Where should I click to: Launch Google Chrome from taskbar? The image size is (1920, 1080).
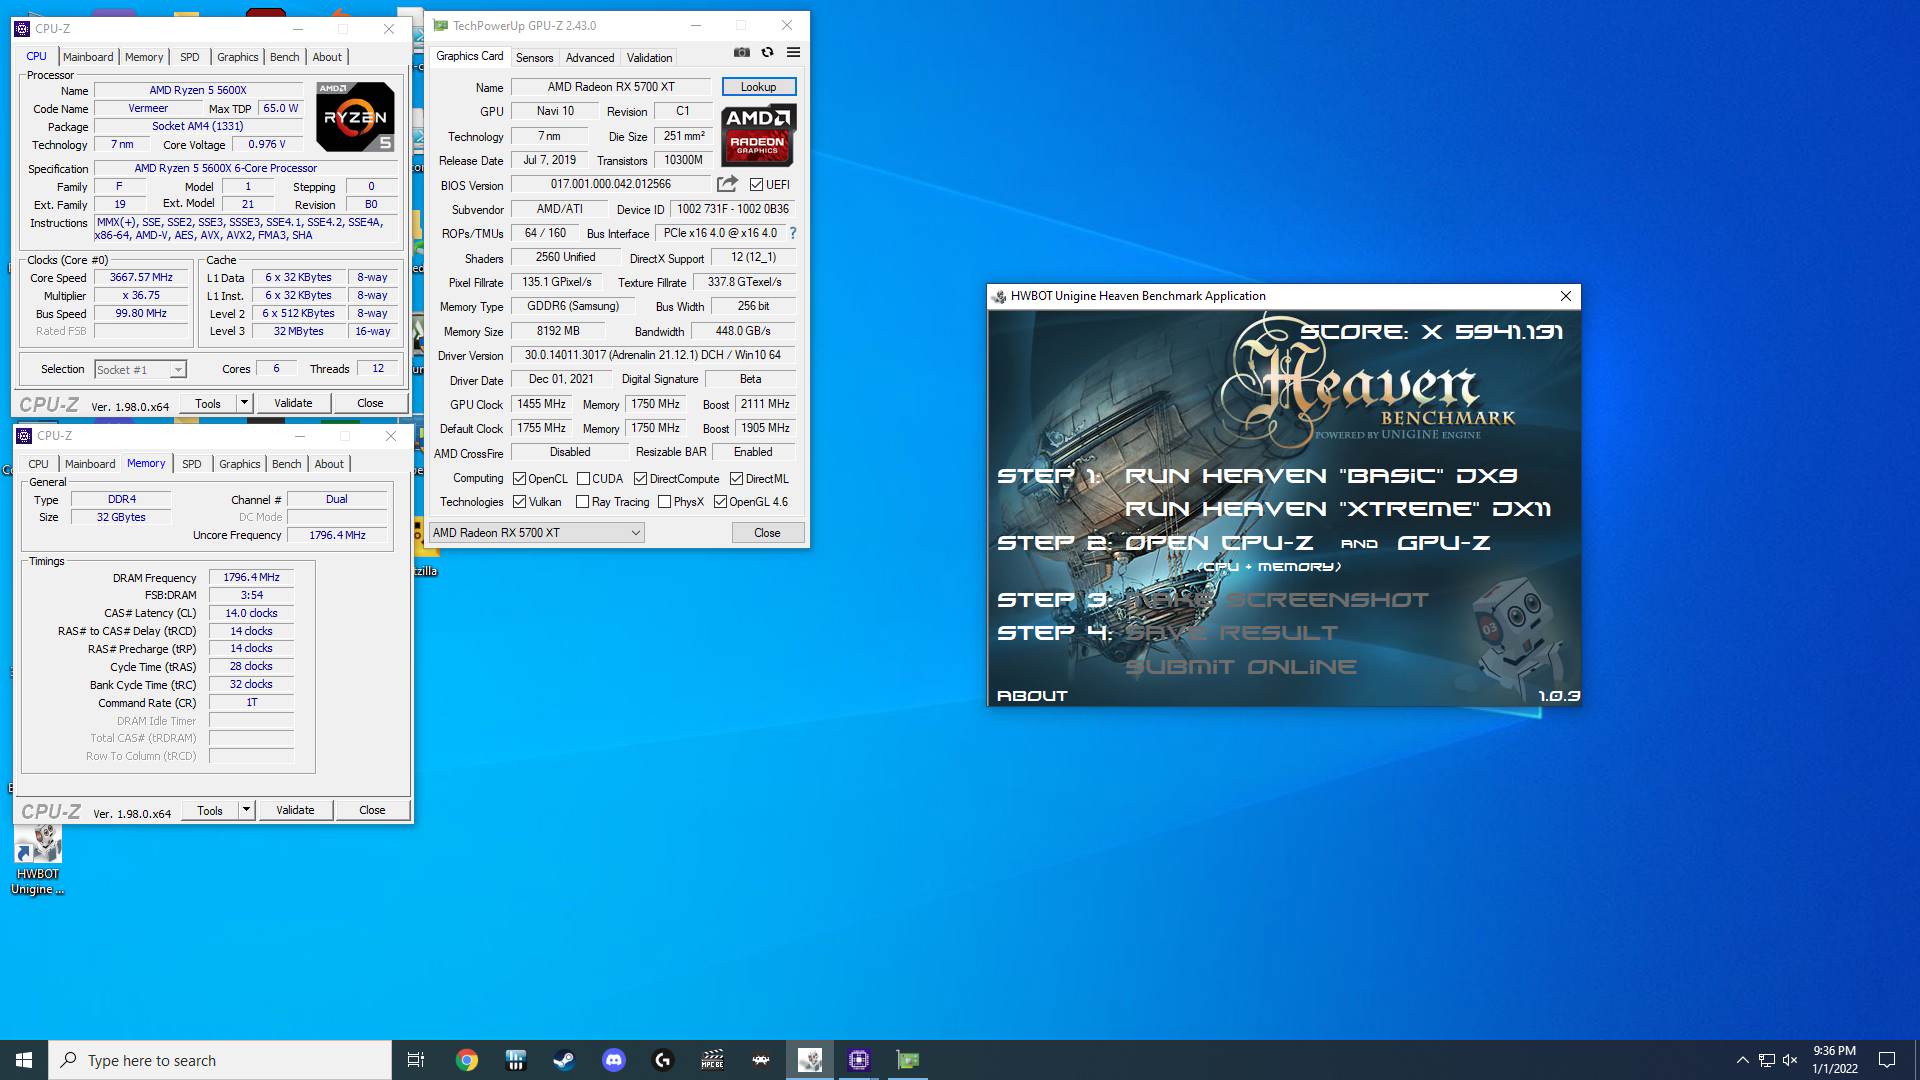(466, 1060)
